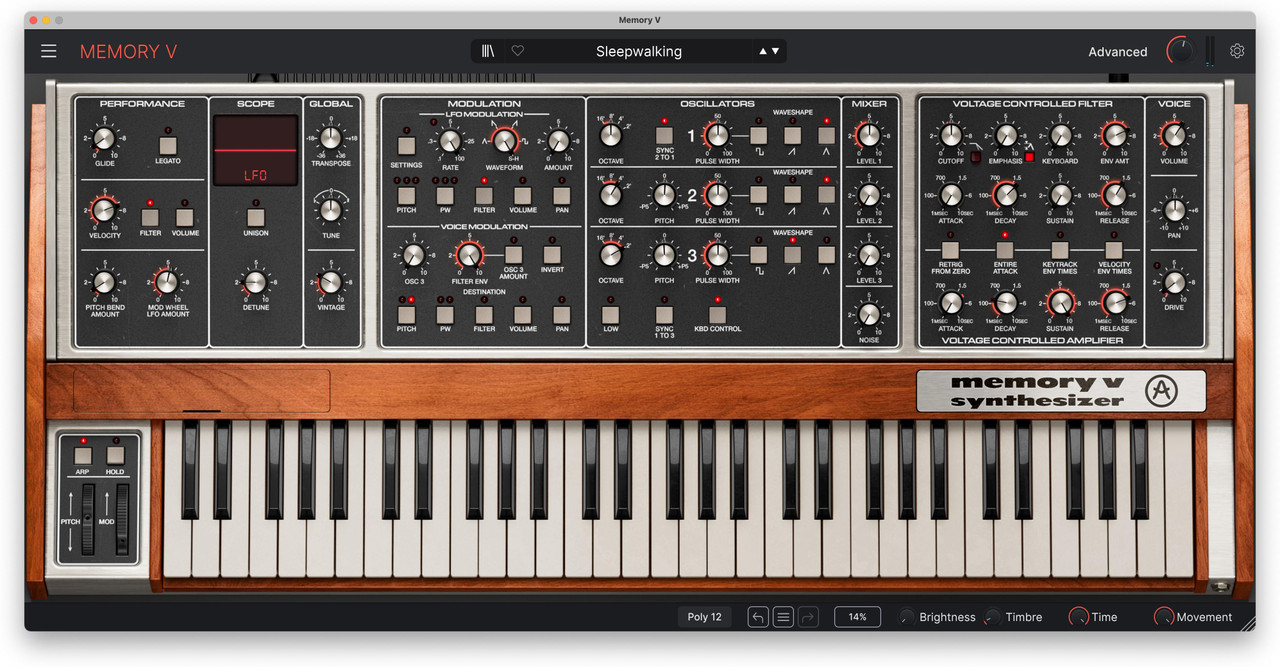The height and width of the screenshot is (667, 1280).
Task: Click the Drive knob
Action: pyautogui.click(x=1174, y=283)
